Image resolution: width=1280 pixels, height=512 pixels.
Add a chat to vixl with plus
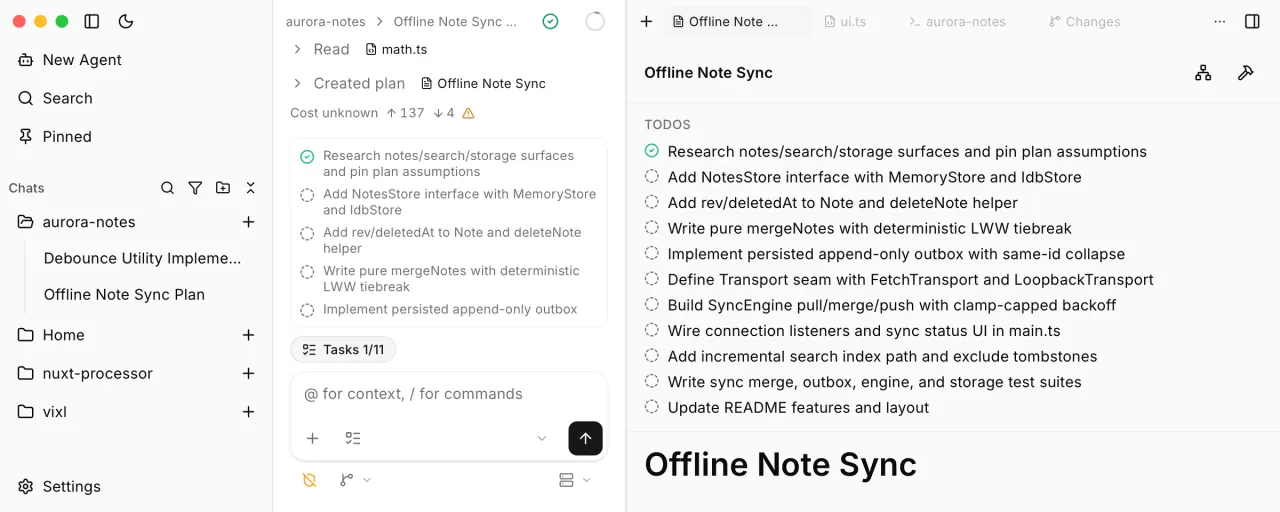coord(248,411)
